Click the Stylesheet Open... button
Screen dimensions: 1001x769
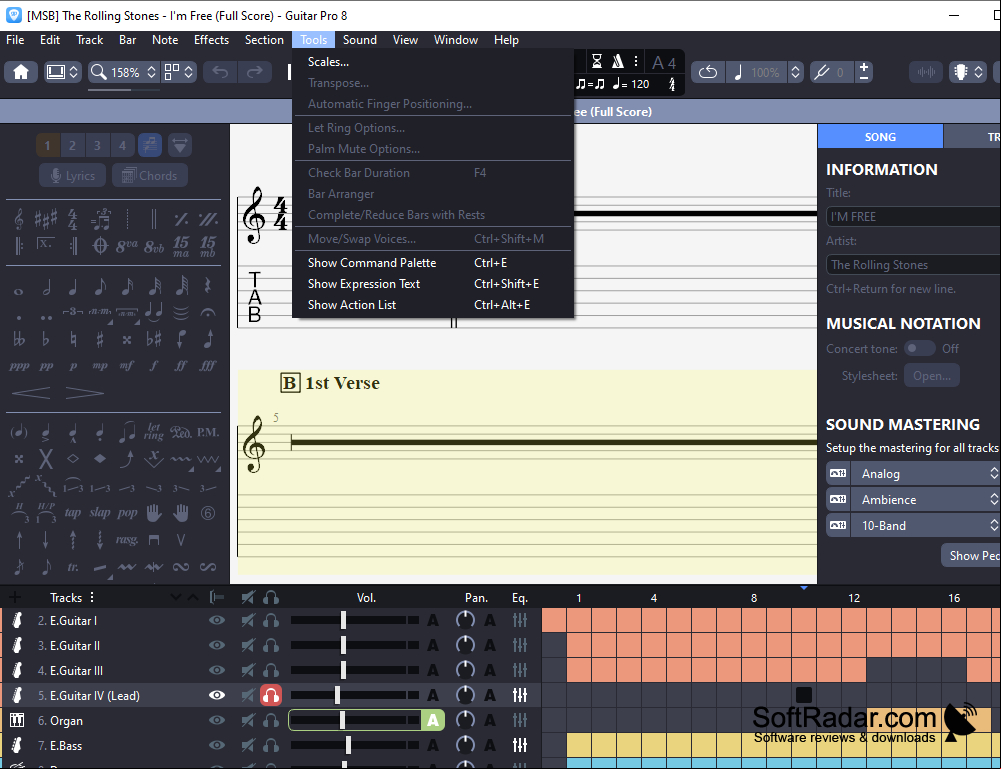coord(931,376)
